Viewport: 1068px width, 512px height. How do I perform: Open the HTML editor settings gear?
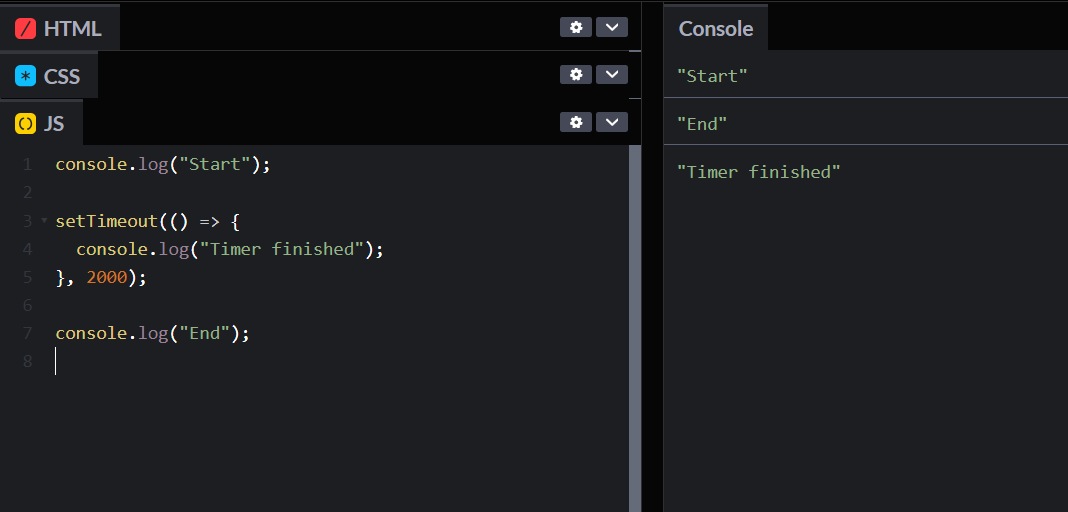575,27
